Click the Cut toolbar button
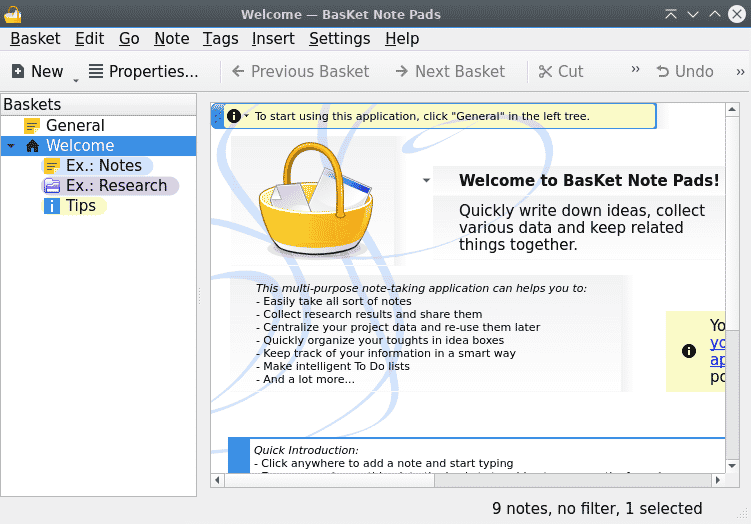The width and height of the screenshot is (751, 524). coord(560,71)
